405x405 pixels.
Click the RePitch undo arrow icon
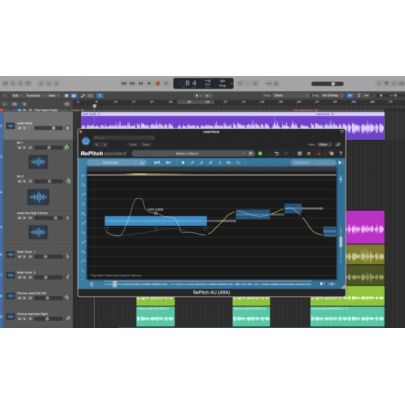point(276,153)
